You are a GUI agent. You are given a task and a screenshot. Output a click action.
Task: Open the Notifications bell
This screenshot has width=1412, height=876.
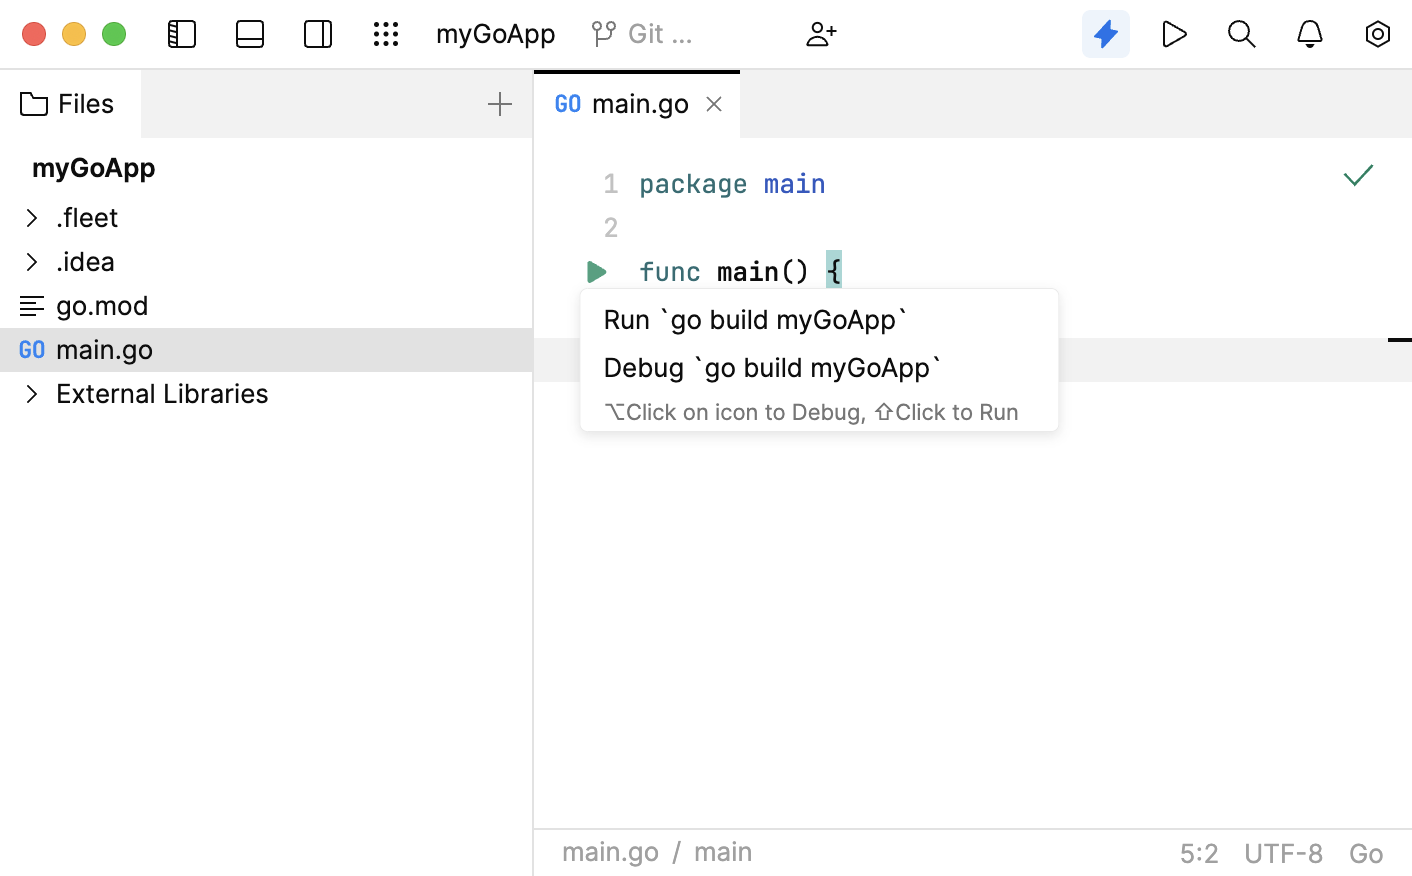pos(1309,33)
